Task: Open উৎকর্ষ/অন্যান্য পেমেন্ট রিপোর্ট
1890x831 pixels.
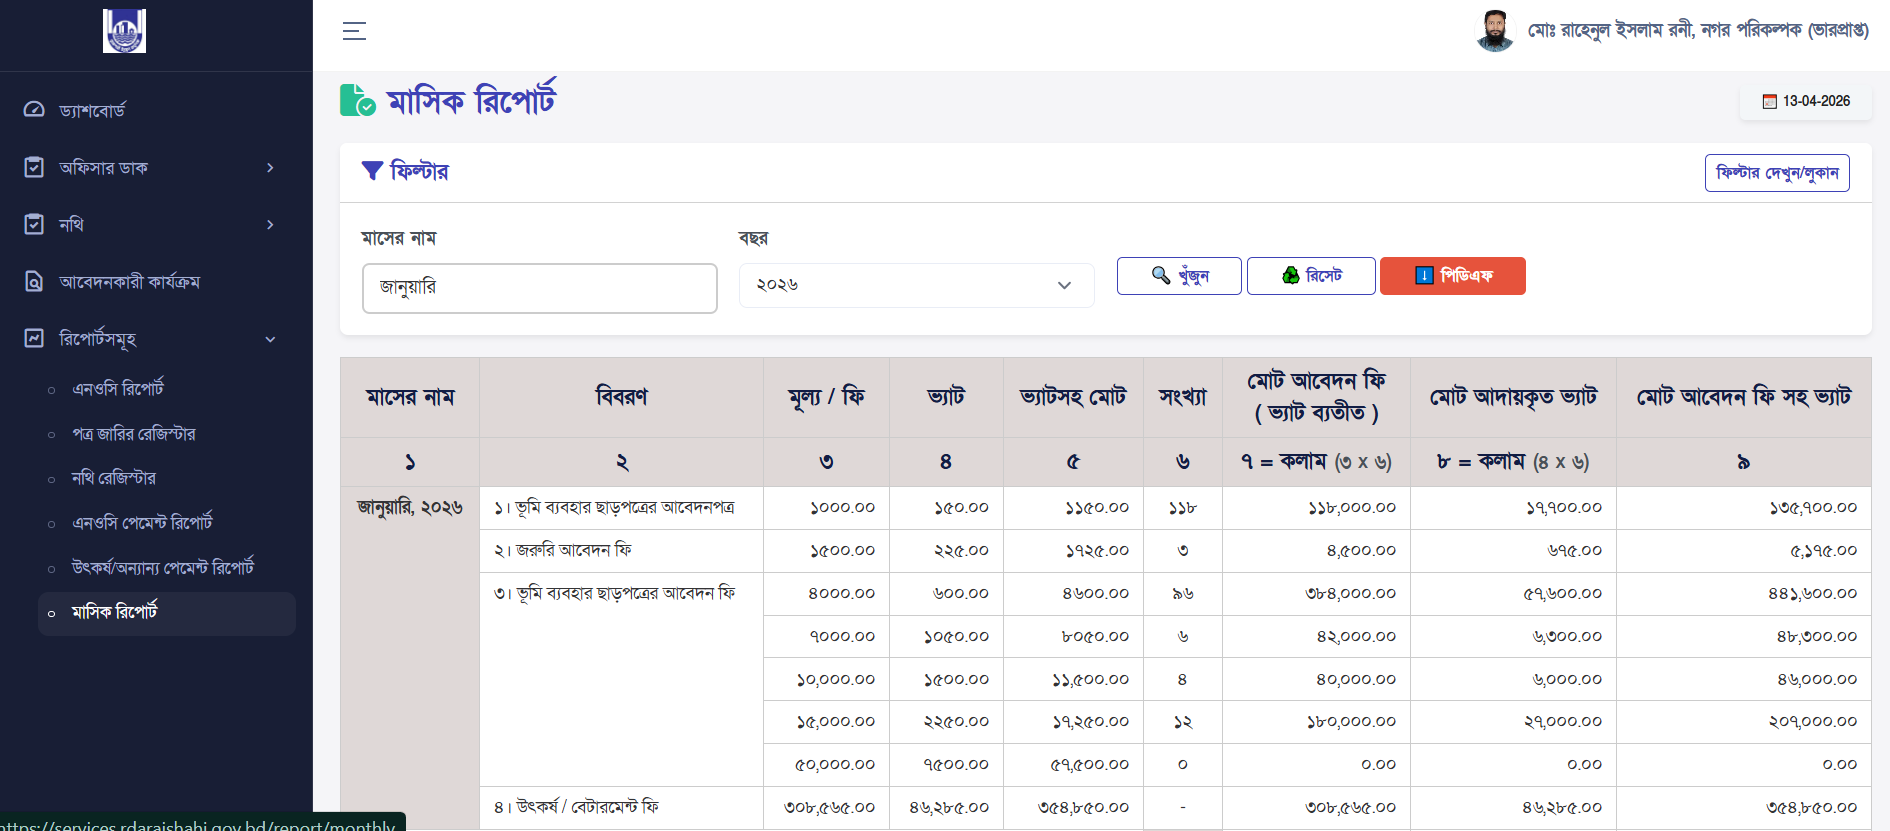Action: point(163,568)
